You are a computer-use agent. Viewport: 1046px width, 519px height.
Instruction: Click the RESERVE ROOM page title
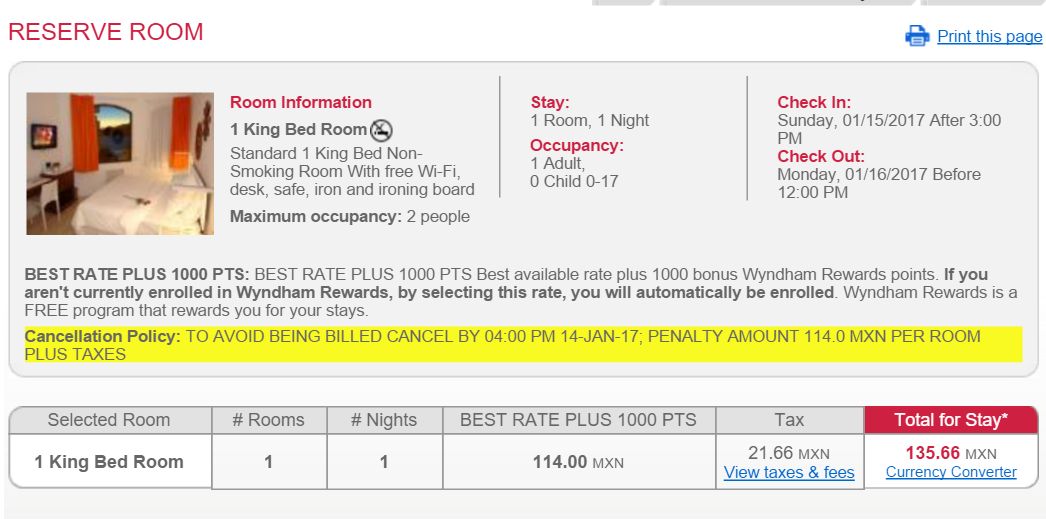[x=105, y=32]
